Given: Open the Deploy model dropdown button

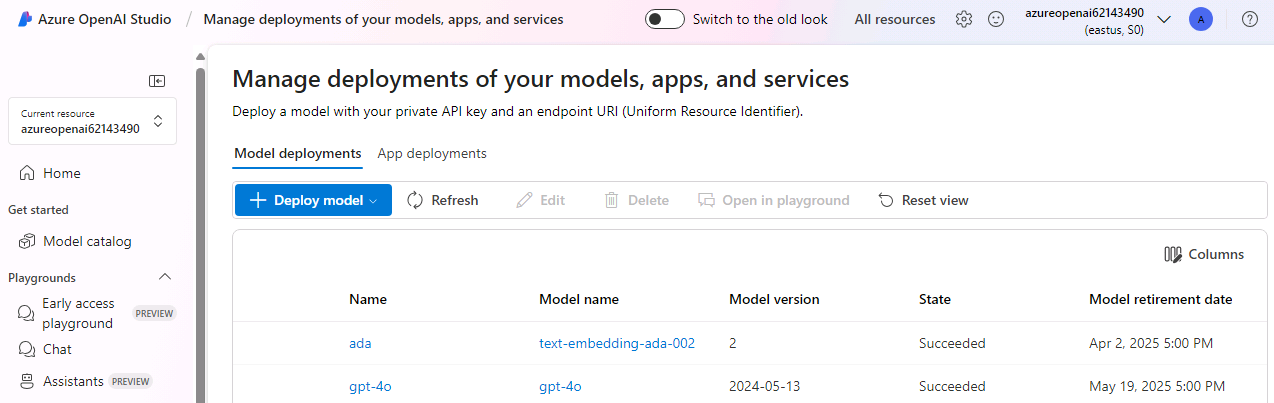Looking at the screenshot, I should click(313, 200).
